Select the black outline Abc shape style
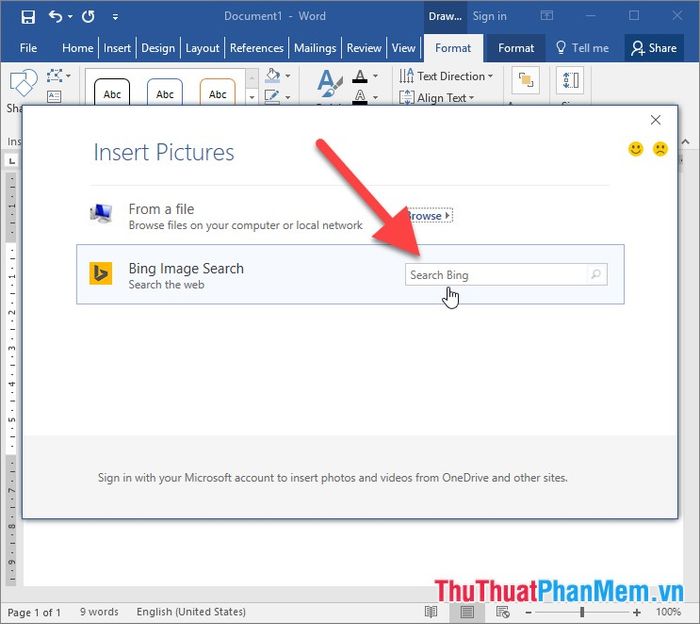This screenshot has height=624, width=700. pyautogui.click(x=112, y=92)
